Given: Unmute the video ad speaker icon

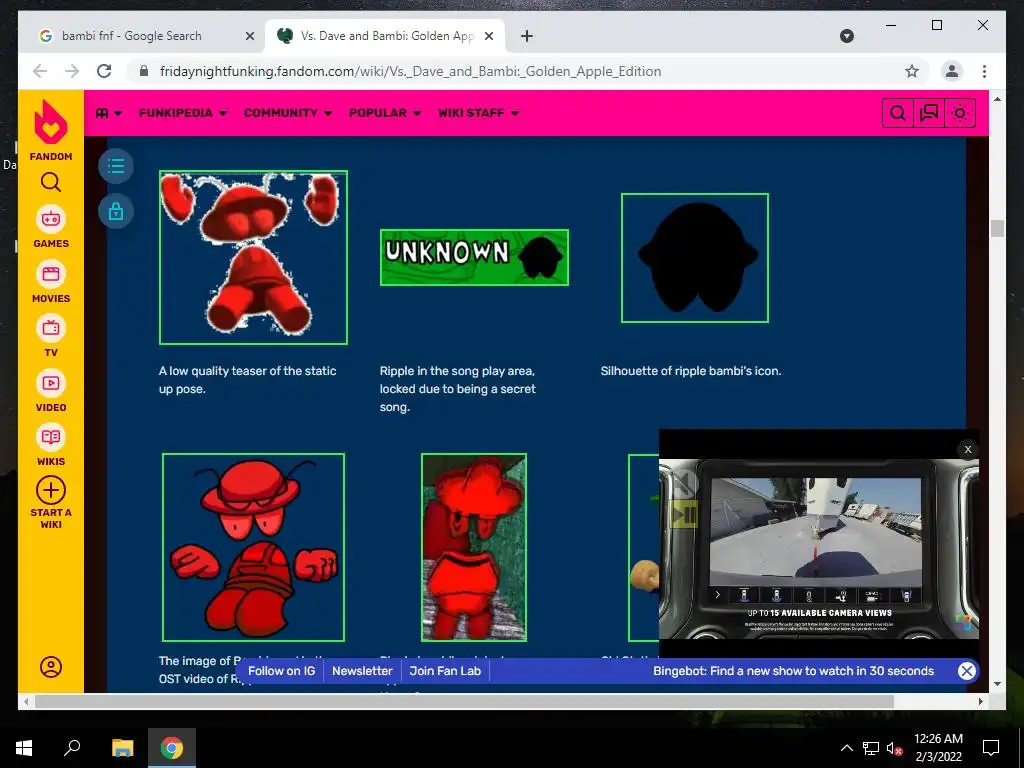Looking at the screenshot, I should click(683, 484).
